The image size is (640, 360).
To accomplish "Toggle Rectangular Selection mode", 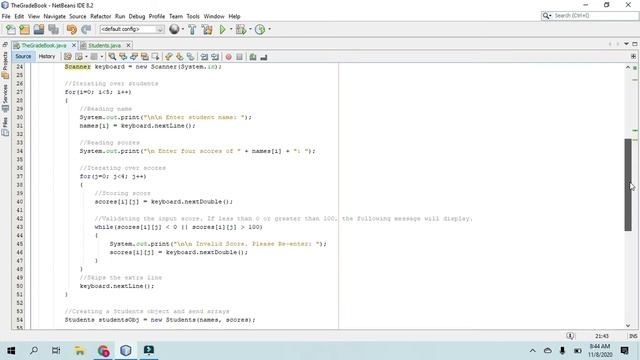I will tap(156, 57).
